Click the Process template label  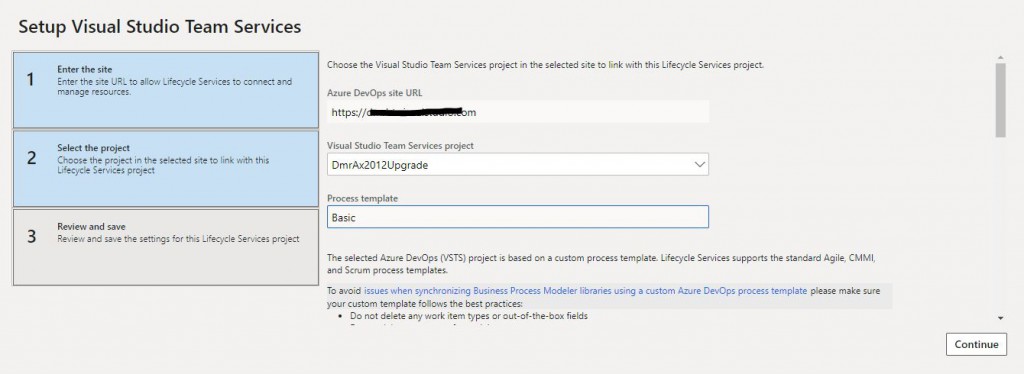point(362,198)
